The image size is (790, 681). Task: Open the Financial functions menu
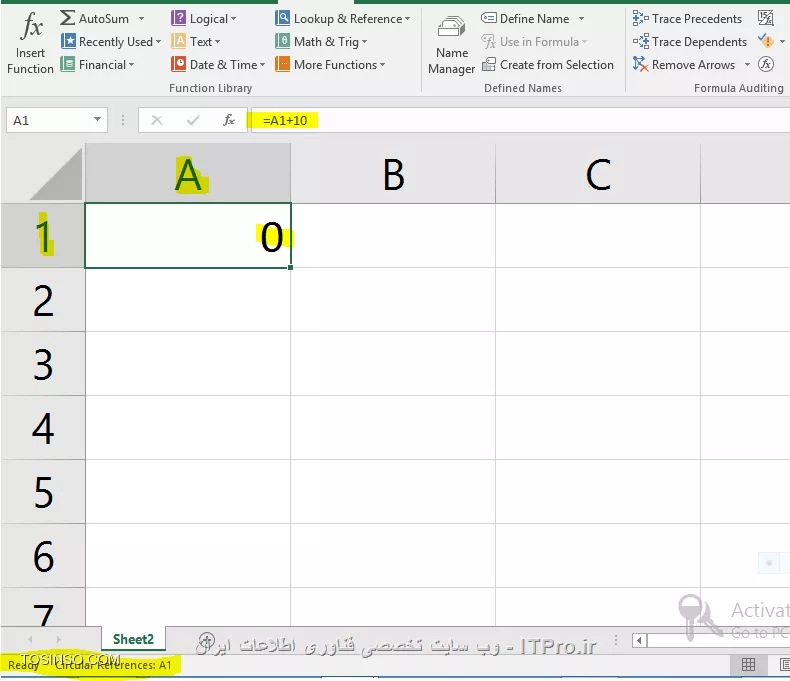(97, 65)
